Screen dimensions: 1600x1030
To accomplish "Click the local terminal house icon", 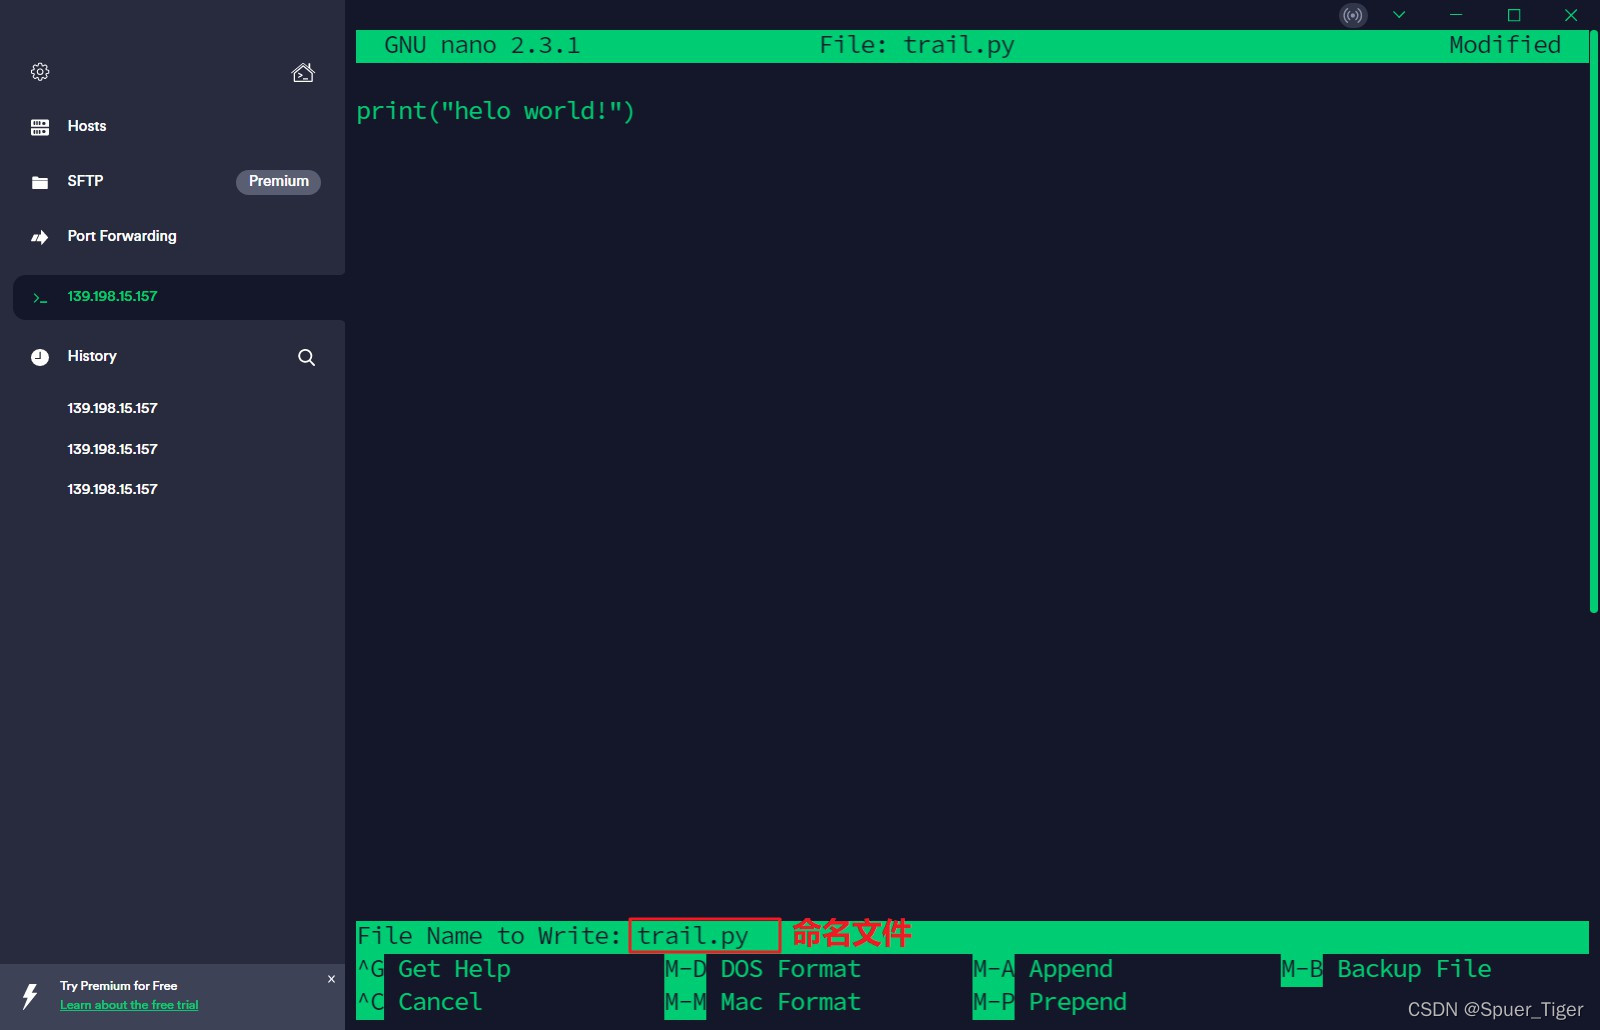I will (x=303, y=72).
